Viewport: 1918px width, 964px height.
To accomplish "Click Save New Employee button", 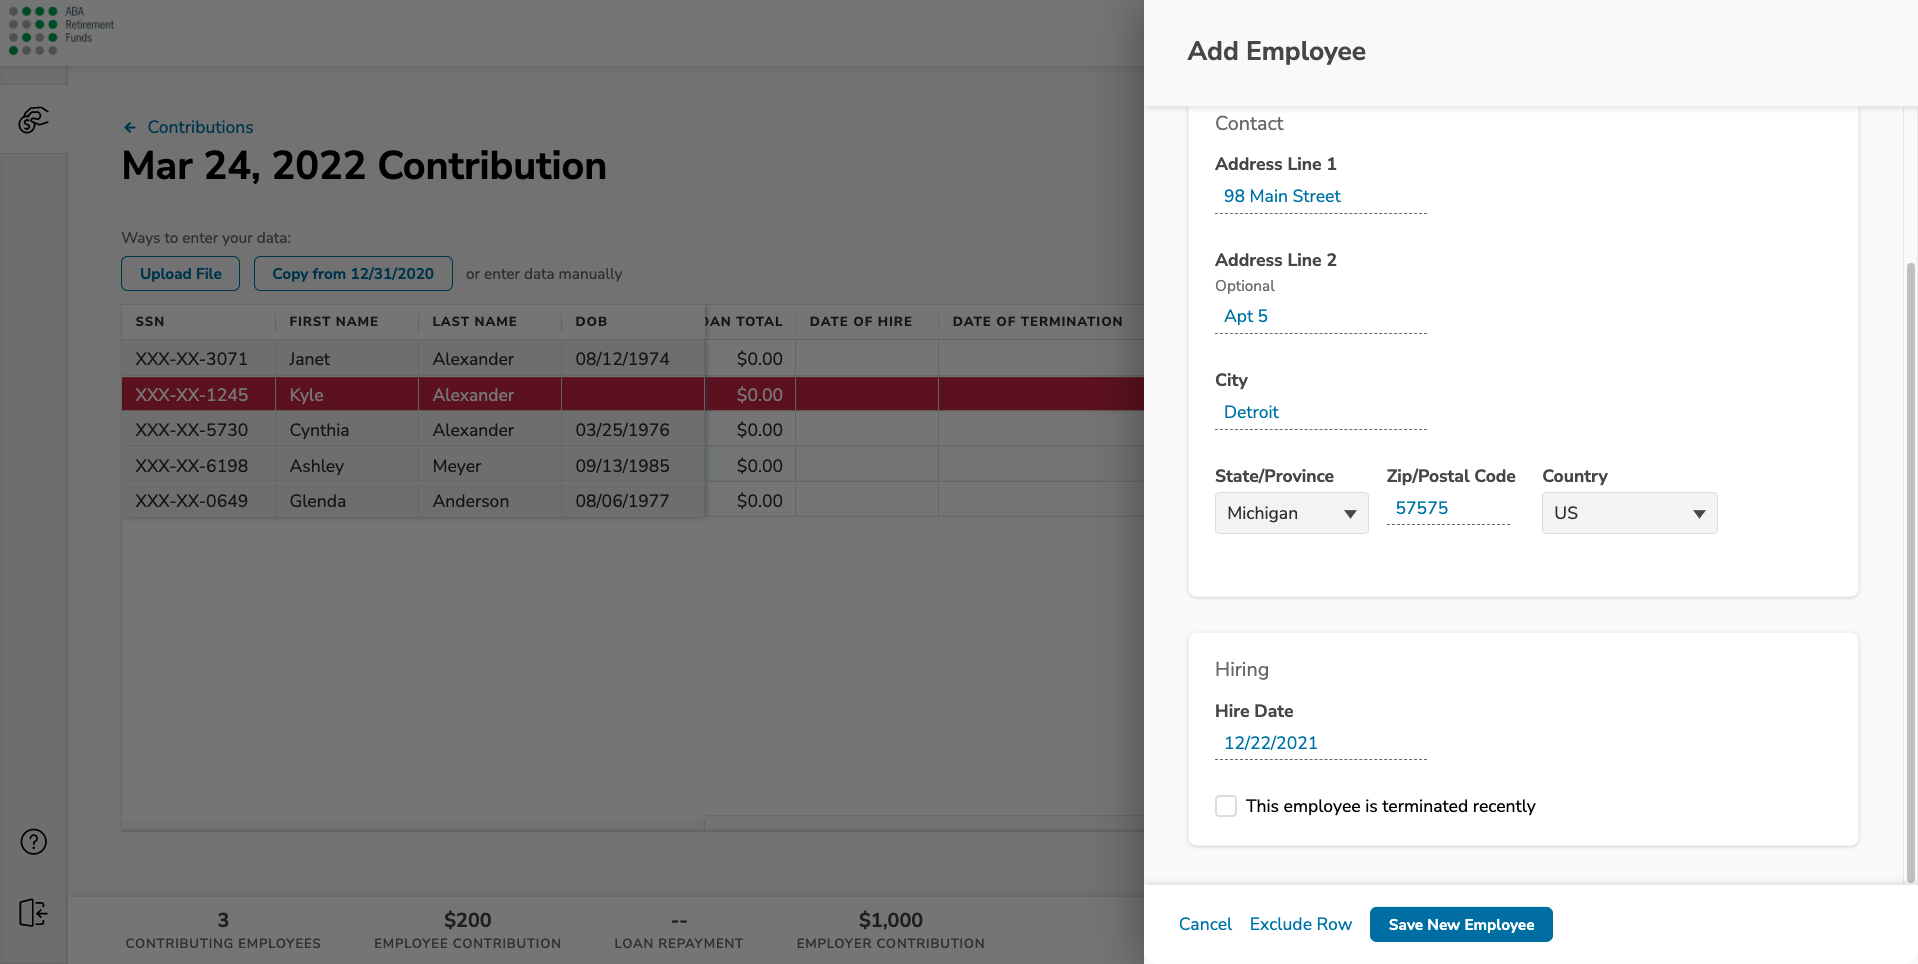I will point(1461,924).
